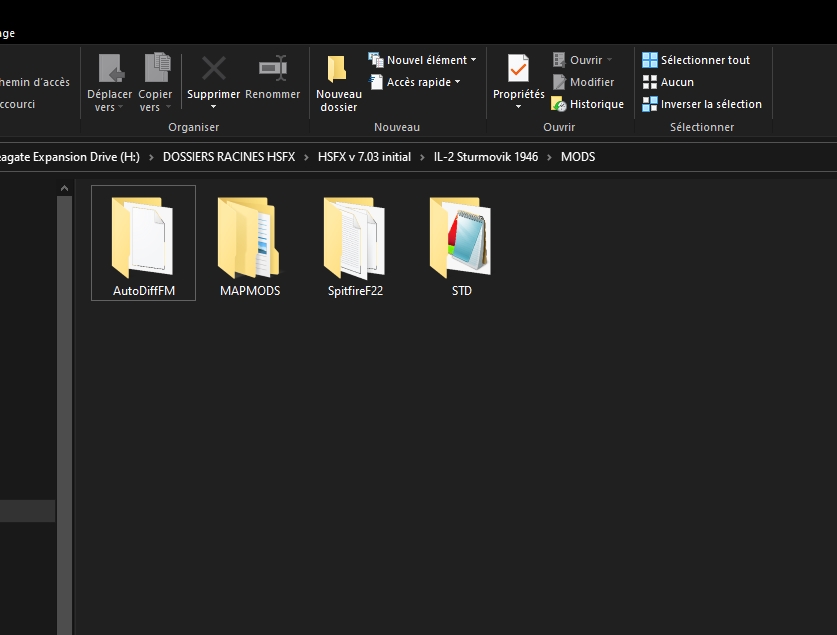
Task: Expand the Copier vers dropdown arrow
Action: tap(168, 107)
